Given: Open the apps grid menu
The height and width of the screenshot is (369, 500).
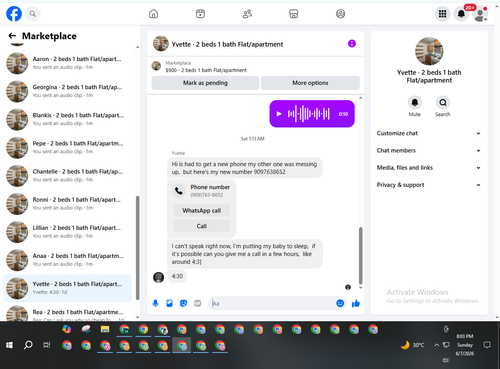Looking at the screenshot, I should click(x=442, y=14).
